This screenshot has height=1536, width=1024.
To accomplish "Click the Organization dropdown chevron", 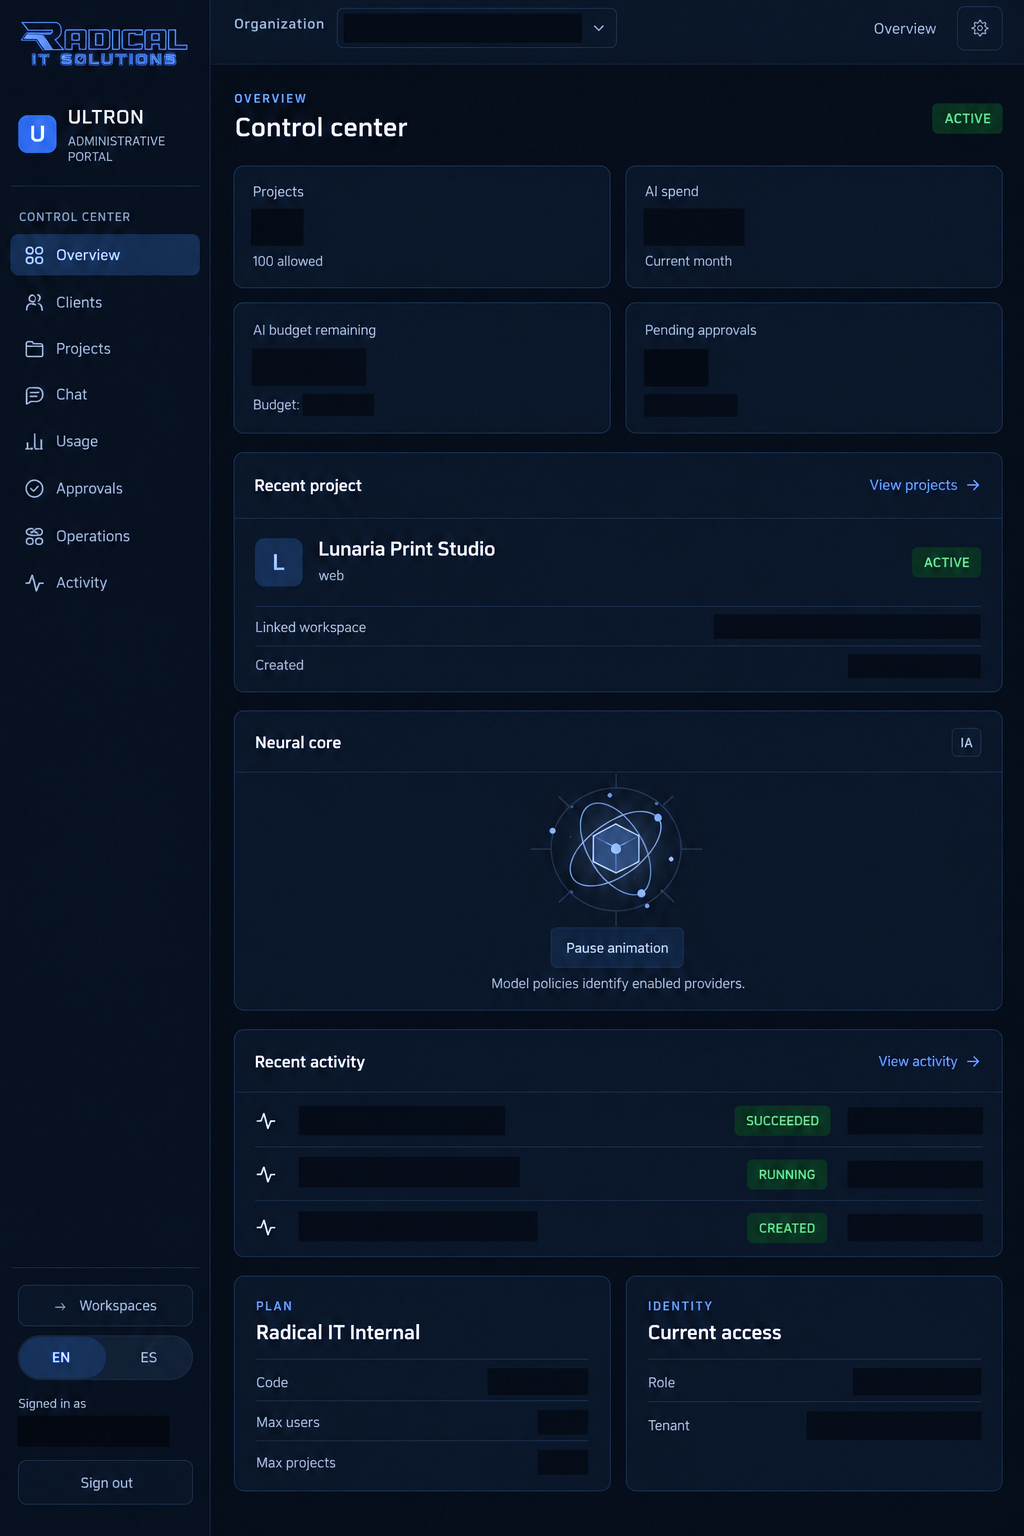I will (x=598, y=28).
